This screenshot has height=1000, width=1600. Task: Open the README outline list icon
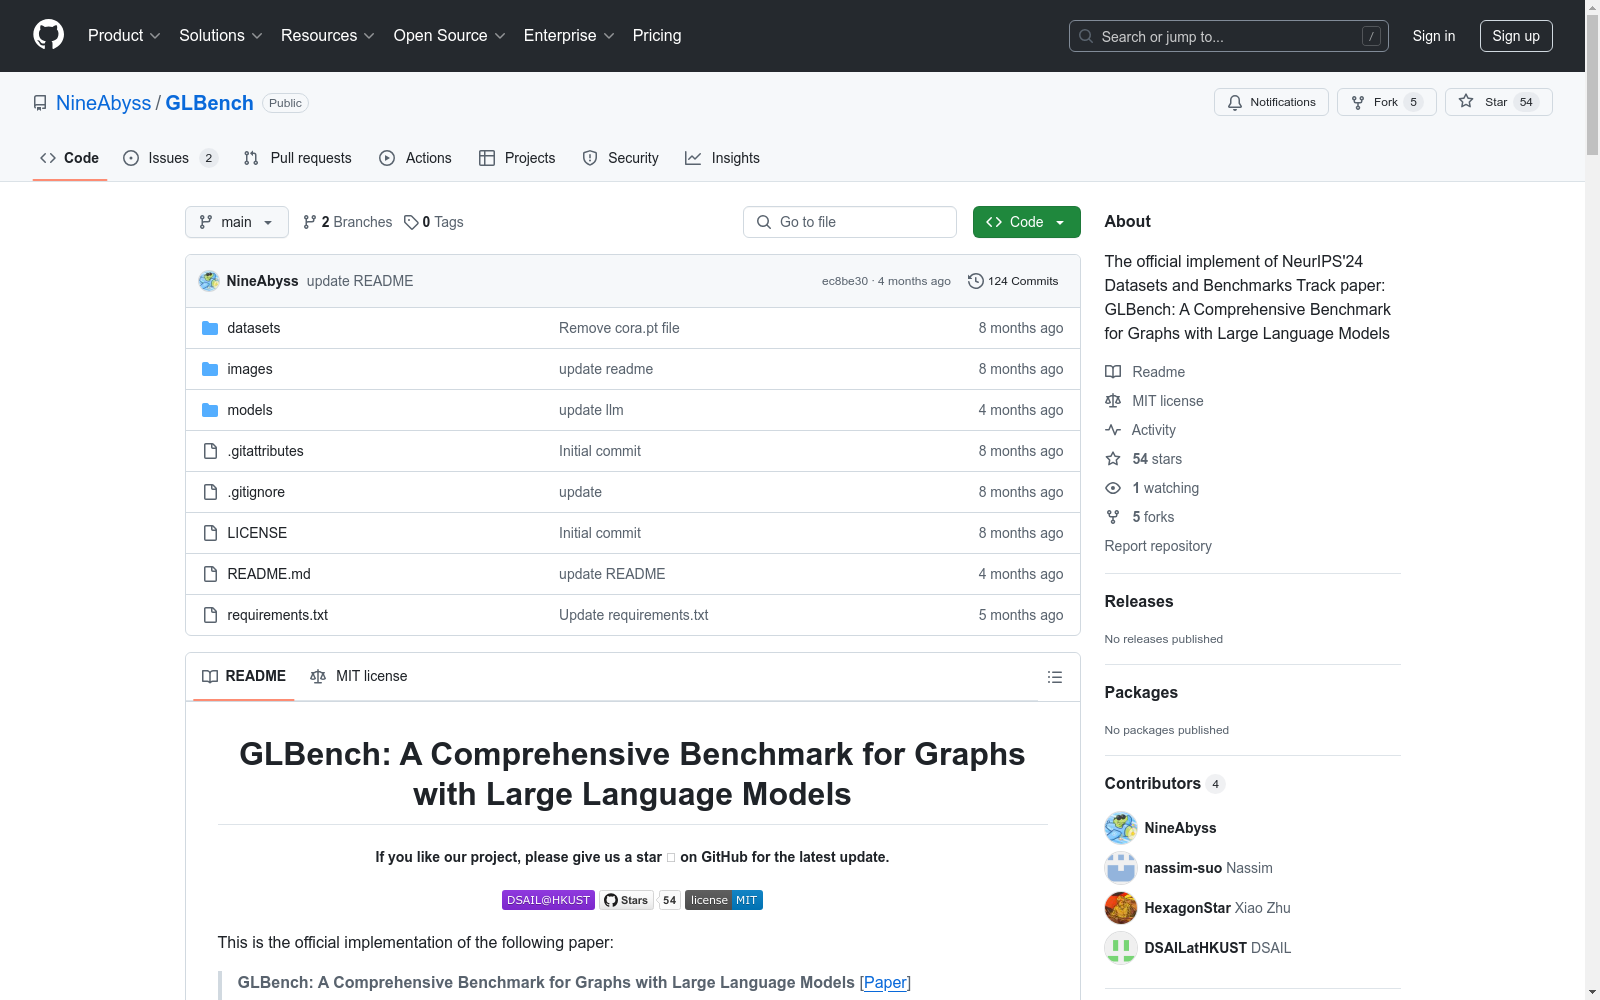click(x=1055, y=677)
